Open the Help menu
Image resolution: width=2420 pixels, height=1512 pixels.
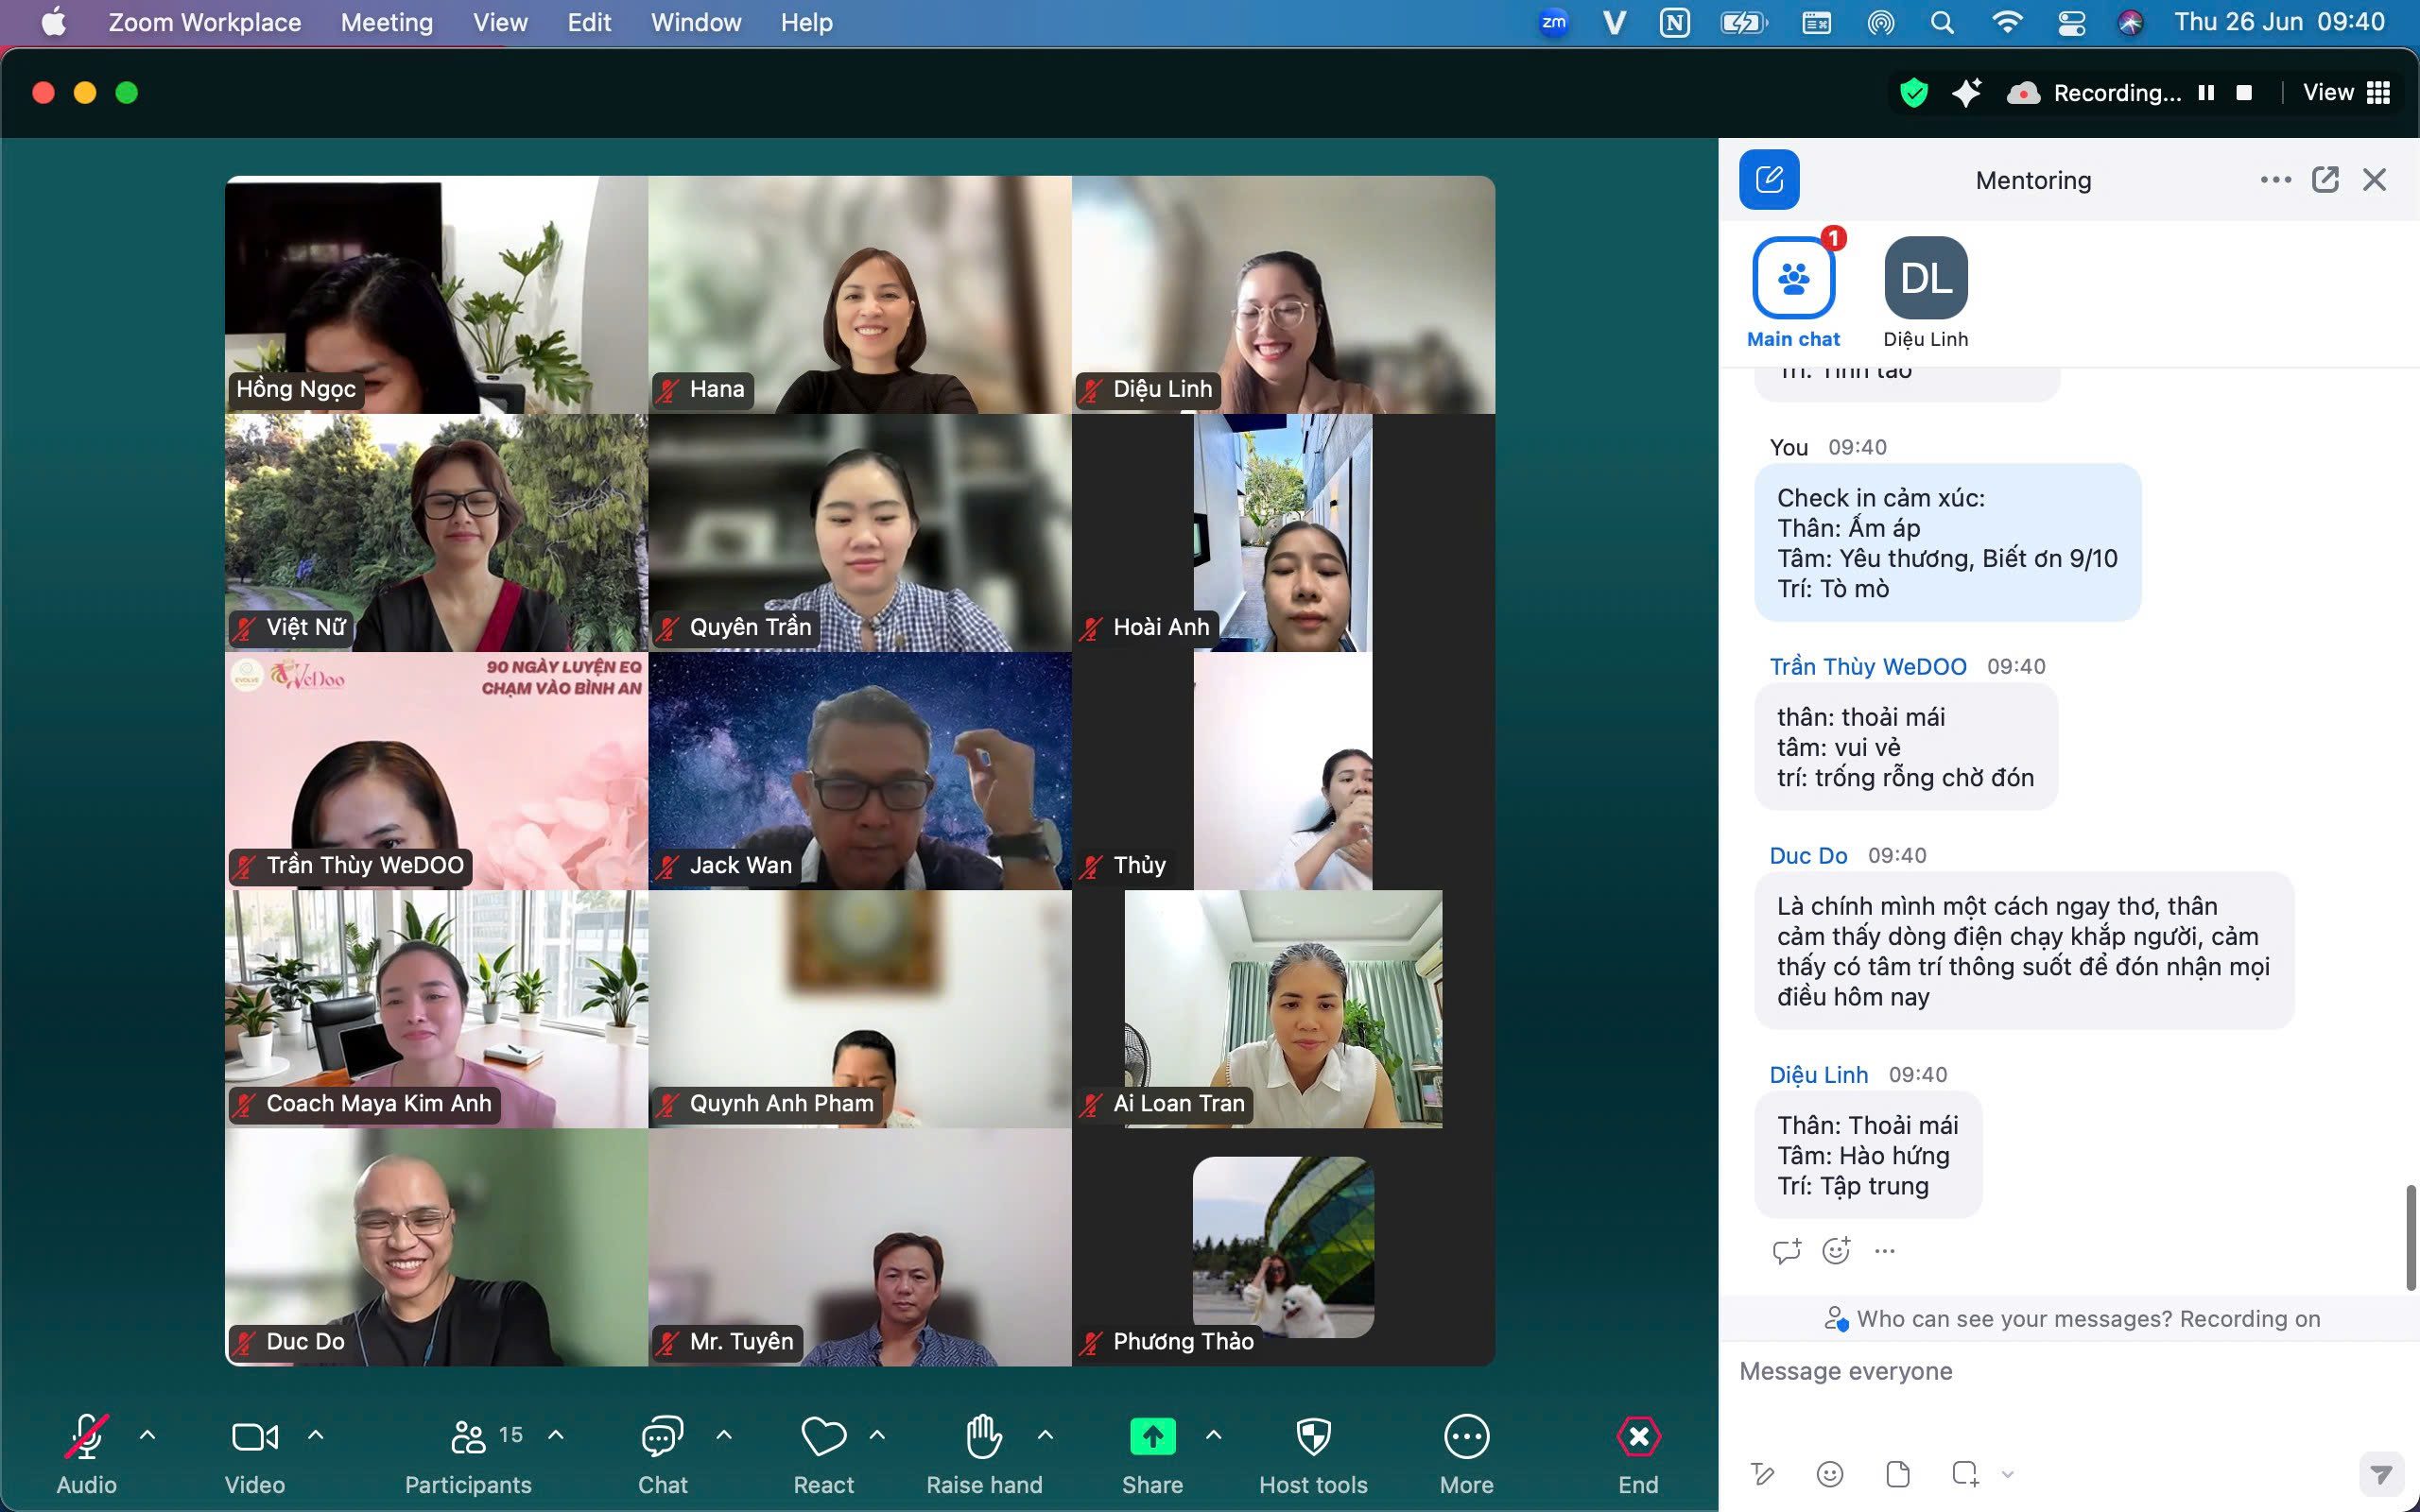(806, 22)
